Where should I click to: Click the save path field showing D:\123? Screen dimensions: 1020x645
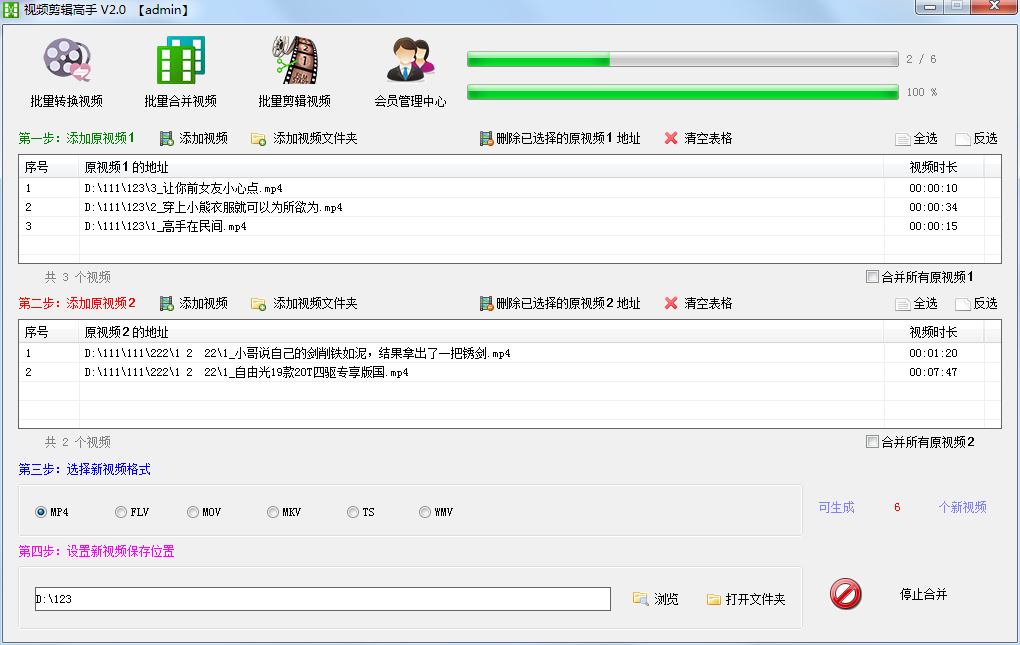(322, 598)
